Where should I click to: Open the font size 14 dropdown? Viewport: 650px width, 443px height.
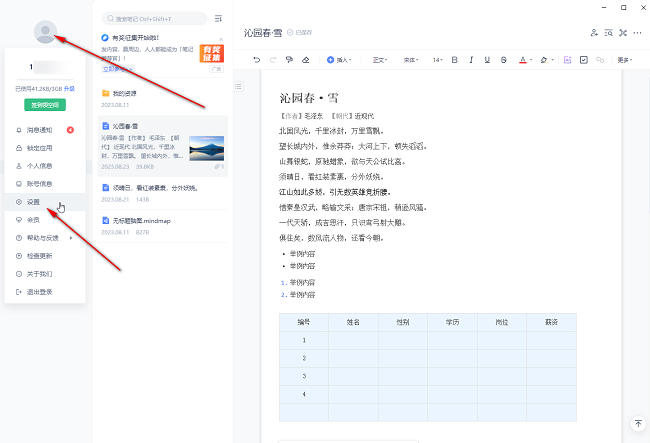(x=438, y=60)
